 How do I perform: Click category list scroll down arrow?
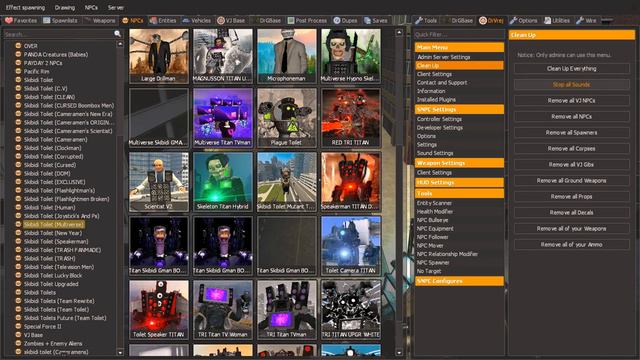120,352
